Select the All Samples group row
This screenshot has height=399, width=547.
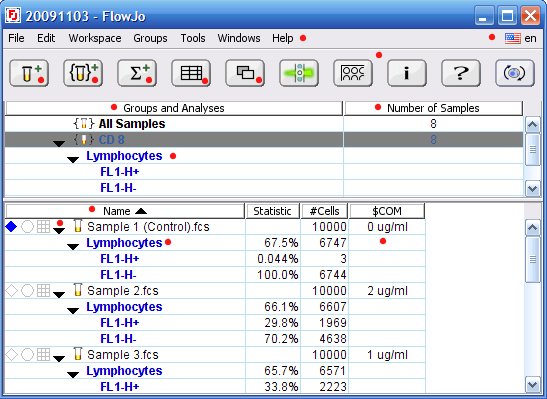264,124
